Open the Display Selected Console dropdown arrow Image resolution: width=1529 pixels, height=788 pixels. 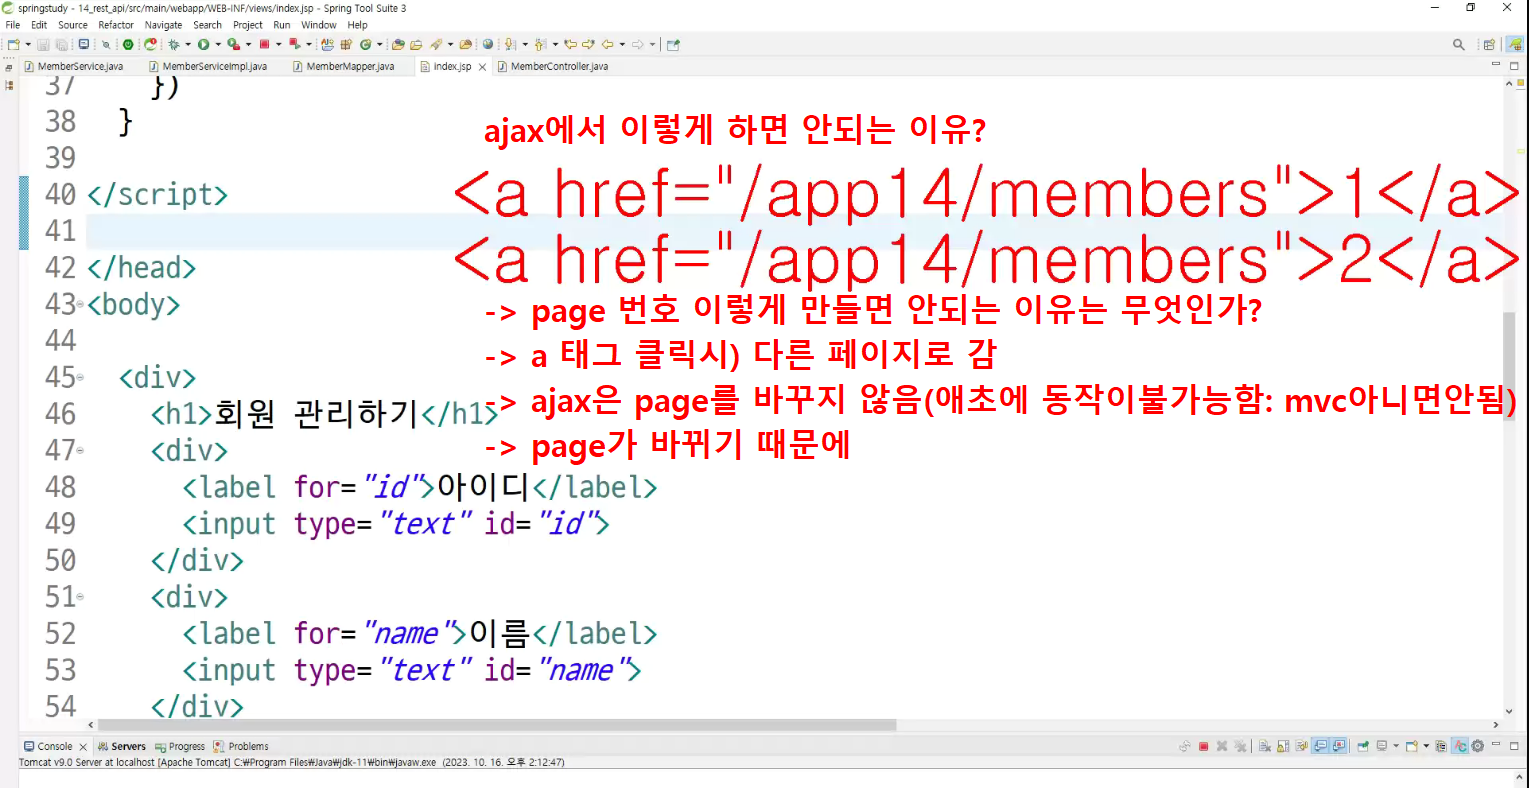point(1396,746)
